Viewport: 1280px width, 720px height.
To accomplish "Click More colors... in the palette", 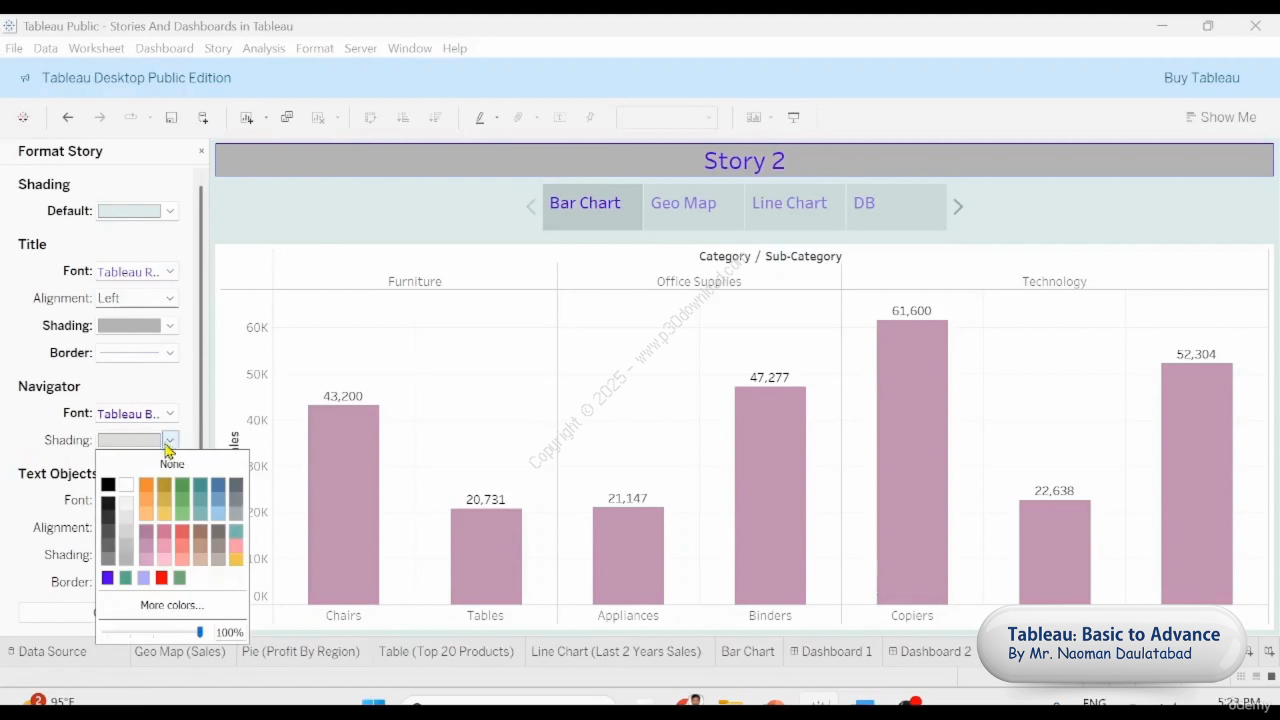I will coord(172,605).
